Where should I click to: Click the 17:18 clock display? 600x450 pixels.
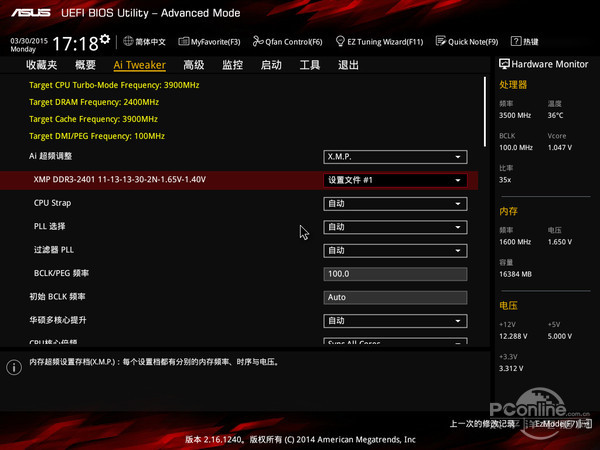click(75, 43)
